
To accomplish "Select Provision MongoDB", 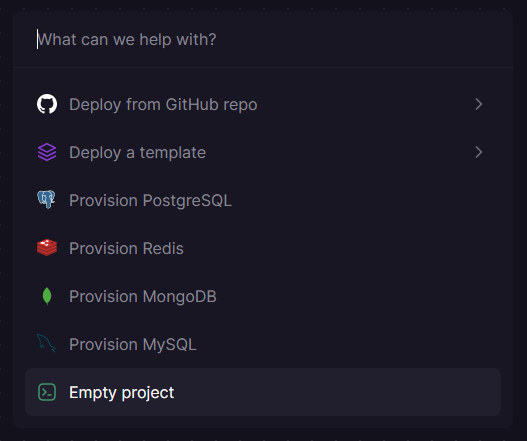I will [x=263, y=296].
